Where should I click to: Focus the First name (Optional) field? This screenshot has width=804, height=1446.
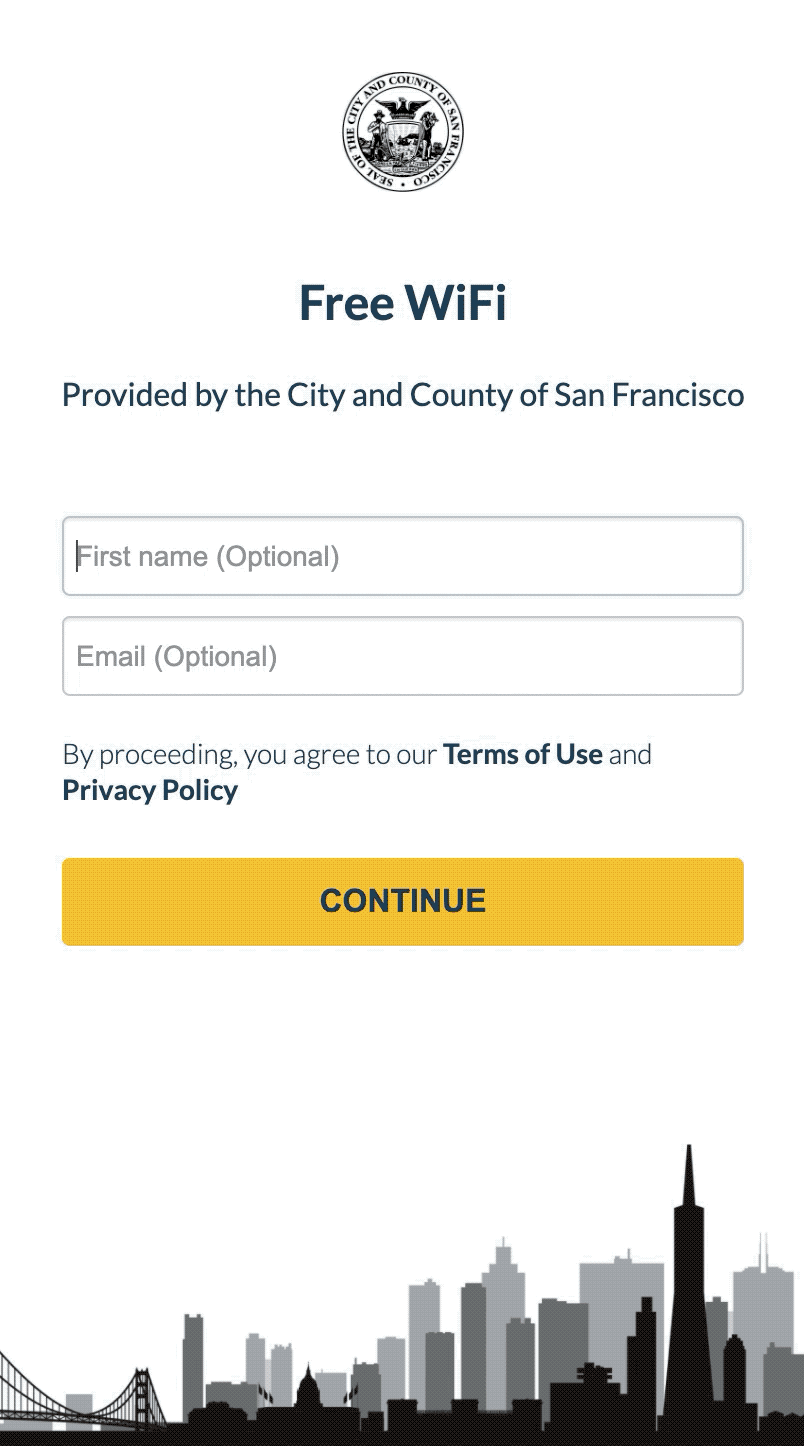(403, 556)
